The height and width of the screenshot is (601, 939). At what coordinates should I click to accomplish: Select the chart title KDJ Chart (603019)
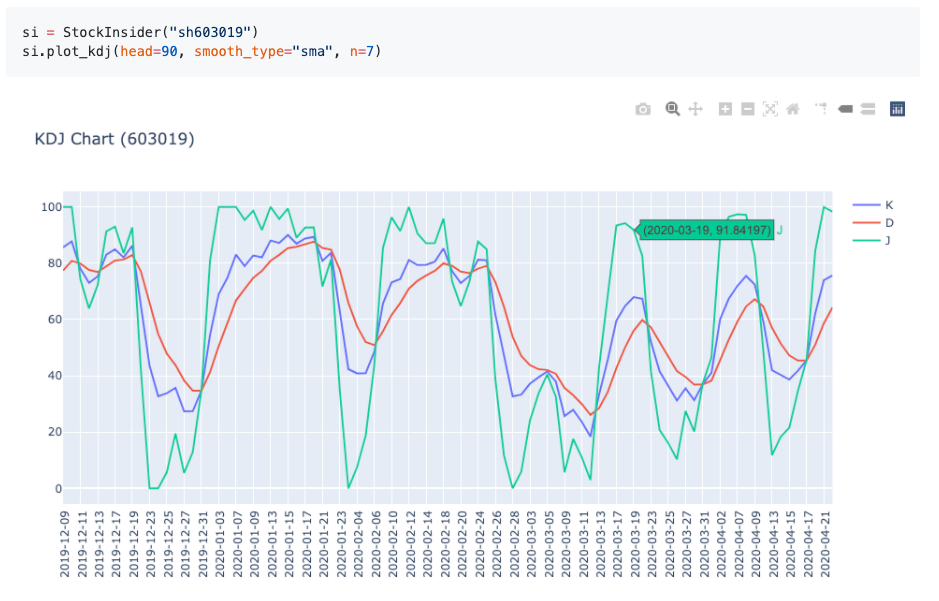pos(113,139)
